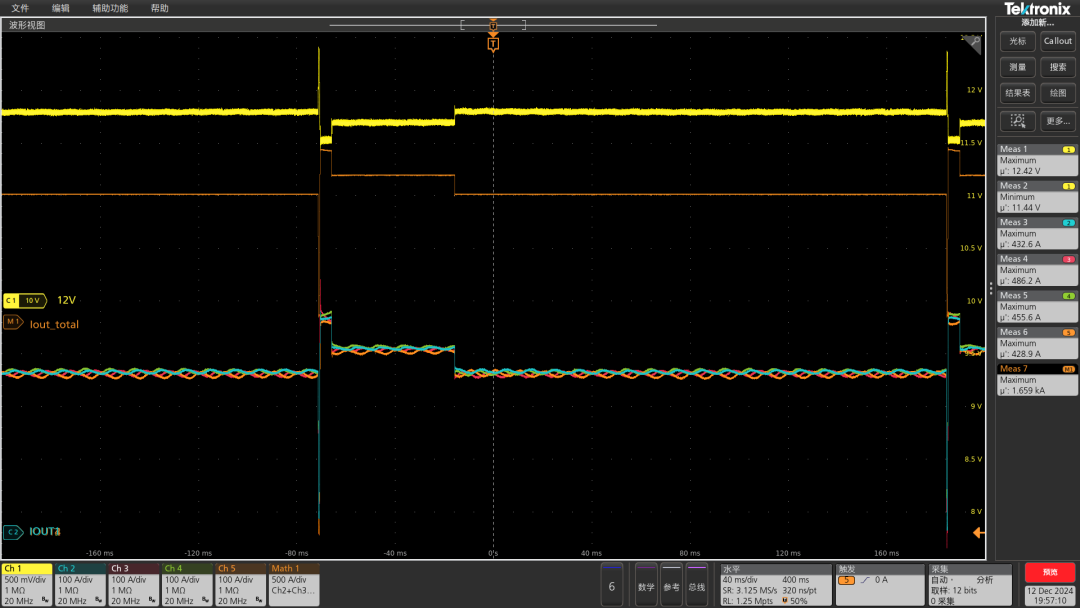Add a bus with 总线 button
Screen dimensions: 1080x608
pos(696,585)
